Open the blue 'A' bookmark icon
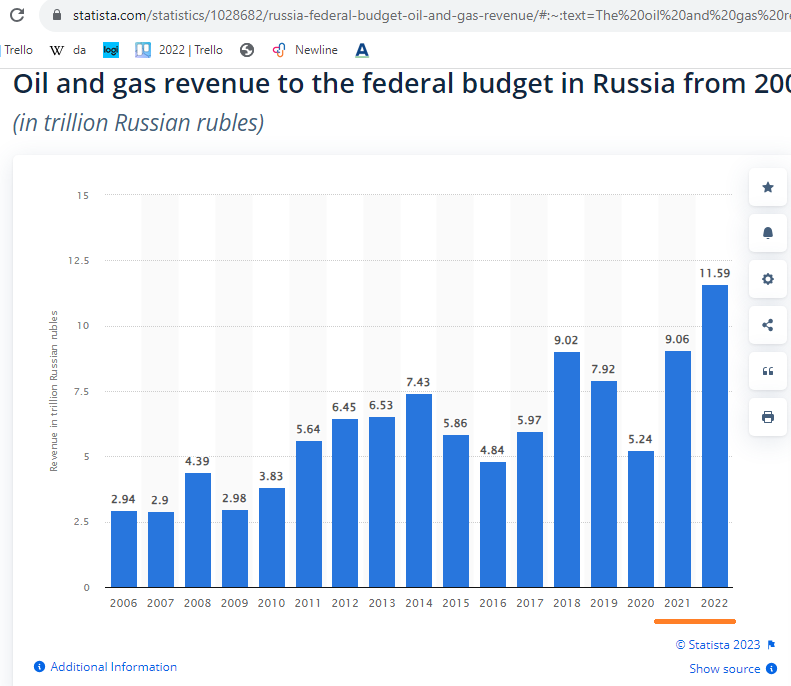 [362, 50]
